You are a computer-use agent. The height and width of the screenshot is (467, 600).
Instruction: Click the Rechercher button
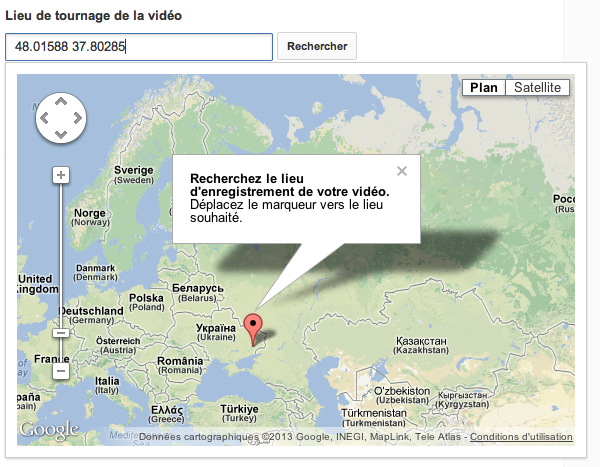(x=317, y=46)
